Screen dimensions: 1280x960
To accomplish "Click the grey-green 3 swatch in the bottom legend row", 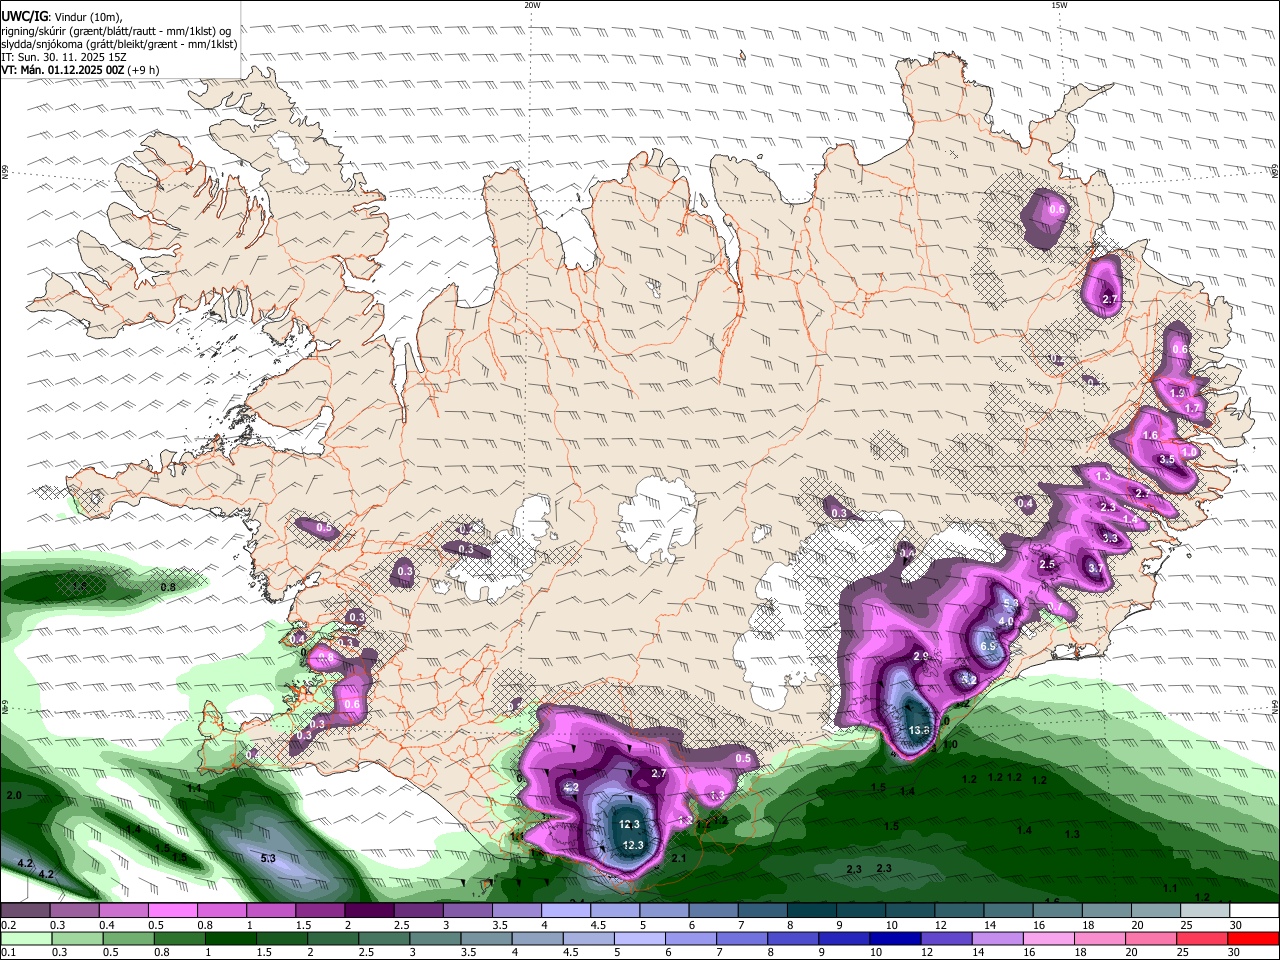I will click(435, 939).
